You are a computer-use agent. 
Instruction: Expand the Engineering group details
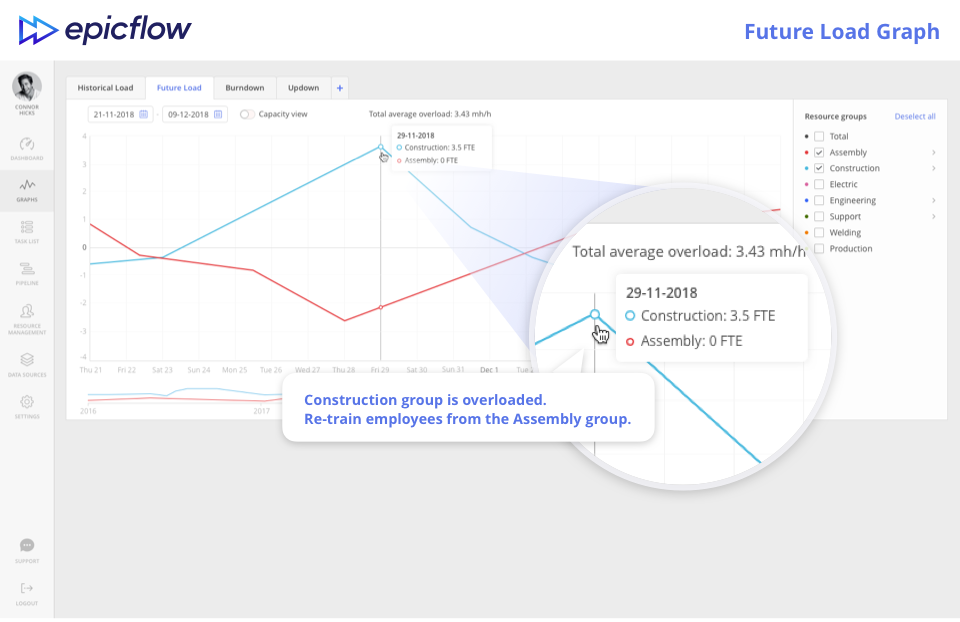point(933,200)
